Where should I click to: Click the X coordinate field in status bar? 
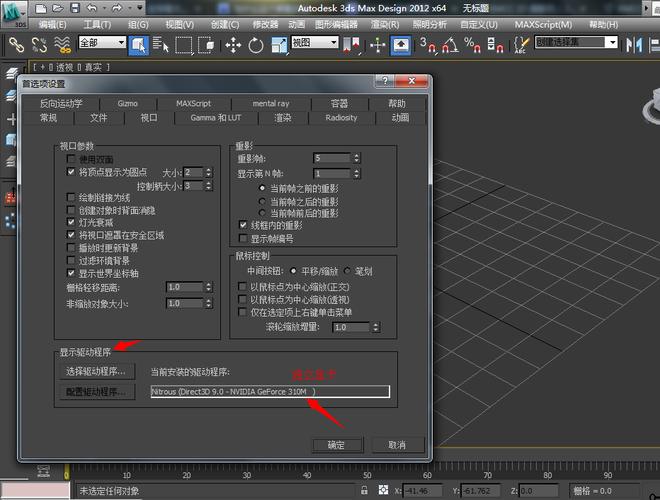[422, 491]
